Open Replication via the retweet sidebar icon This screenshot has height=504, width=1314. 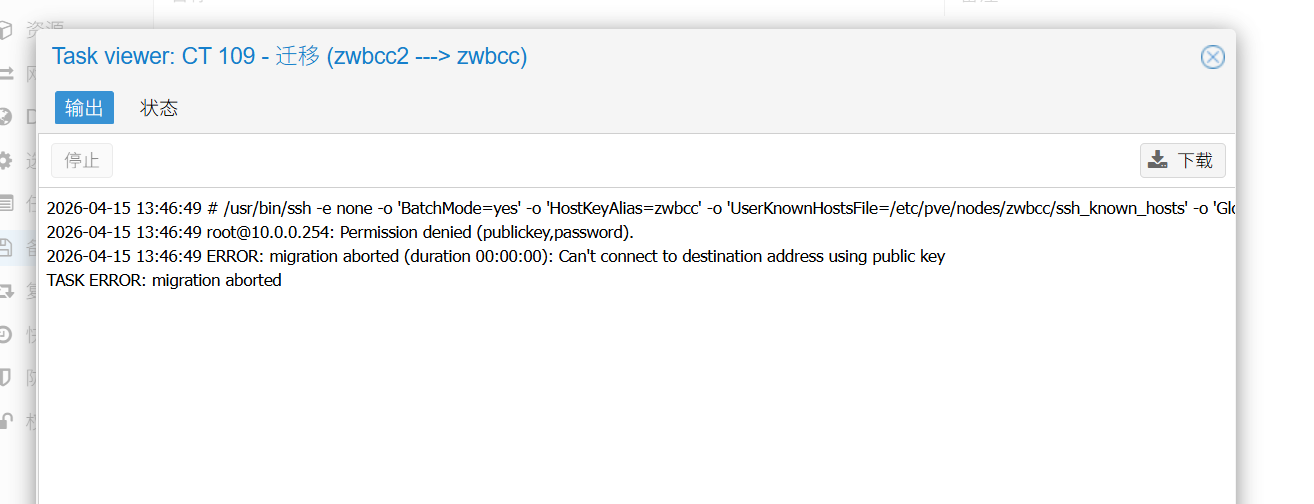pos(6,290)
